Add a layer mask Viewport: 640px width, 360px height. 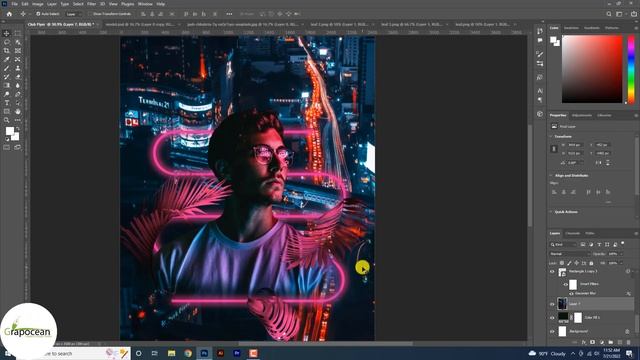pyautogui.click(x=593, y=342)
